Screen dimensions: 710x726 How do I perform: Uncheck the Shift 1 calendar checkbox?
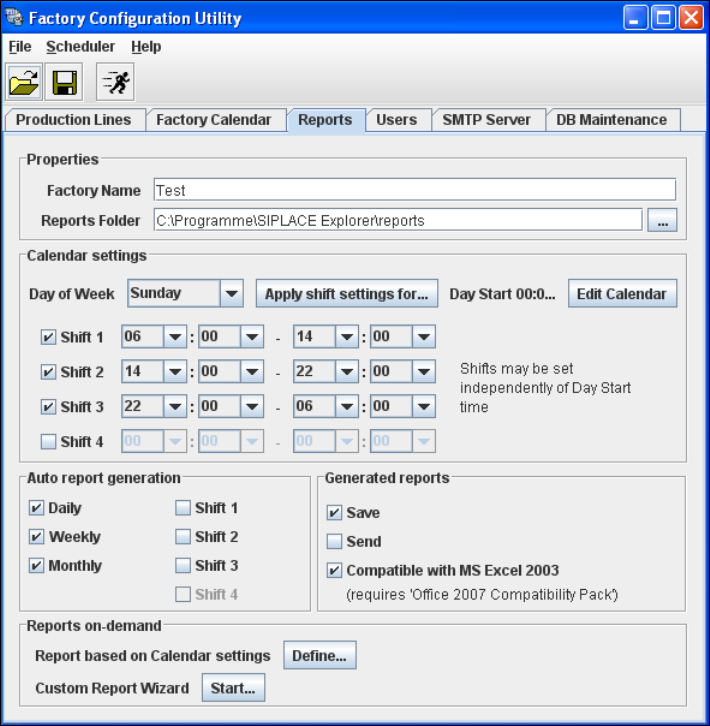pos(48,337)
